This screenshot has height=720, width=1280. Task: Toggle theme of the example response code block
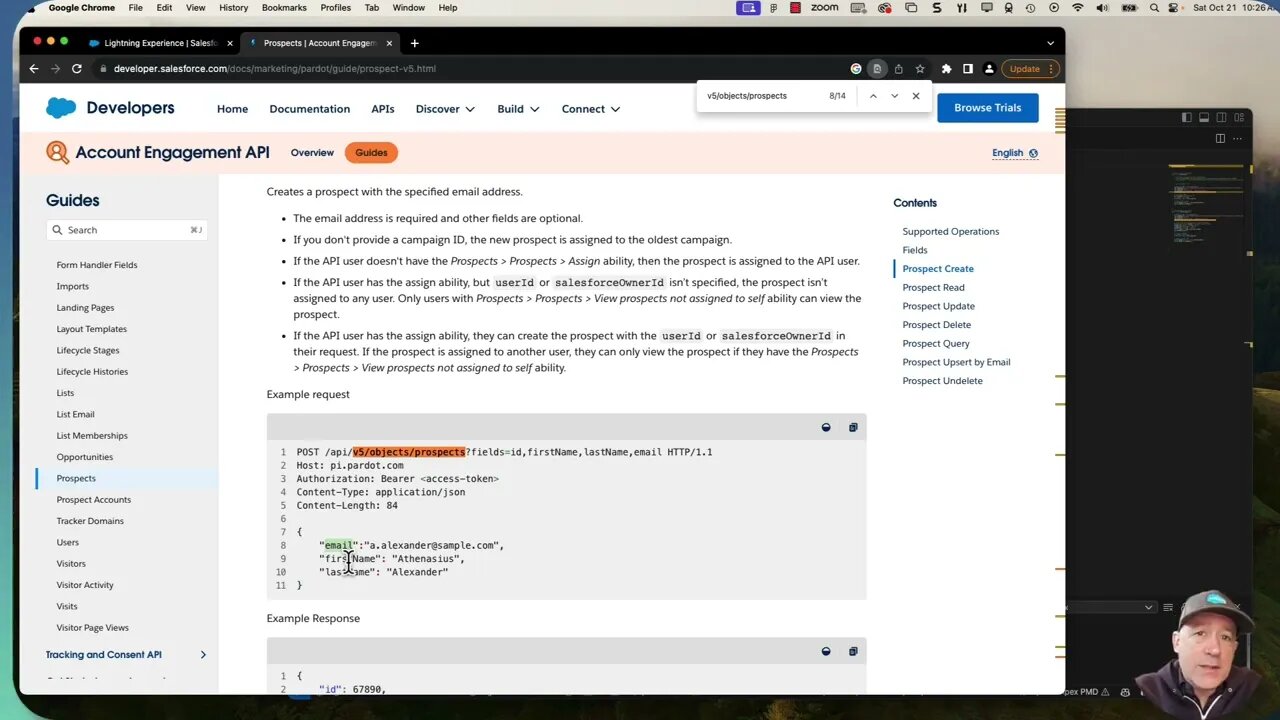pos(826,651)
